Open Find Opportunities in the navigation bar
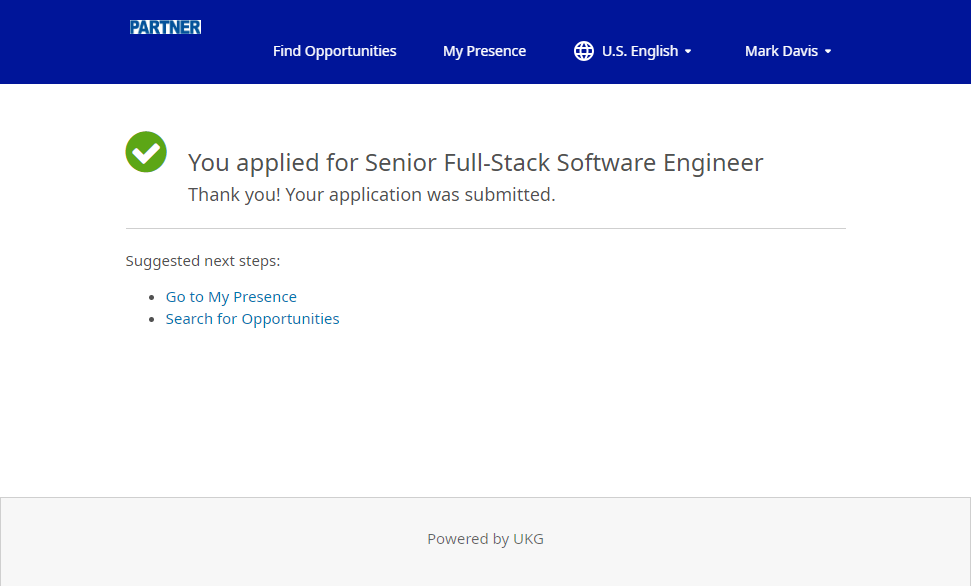The image size is (971, 587). pos(334,51)
